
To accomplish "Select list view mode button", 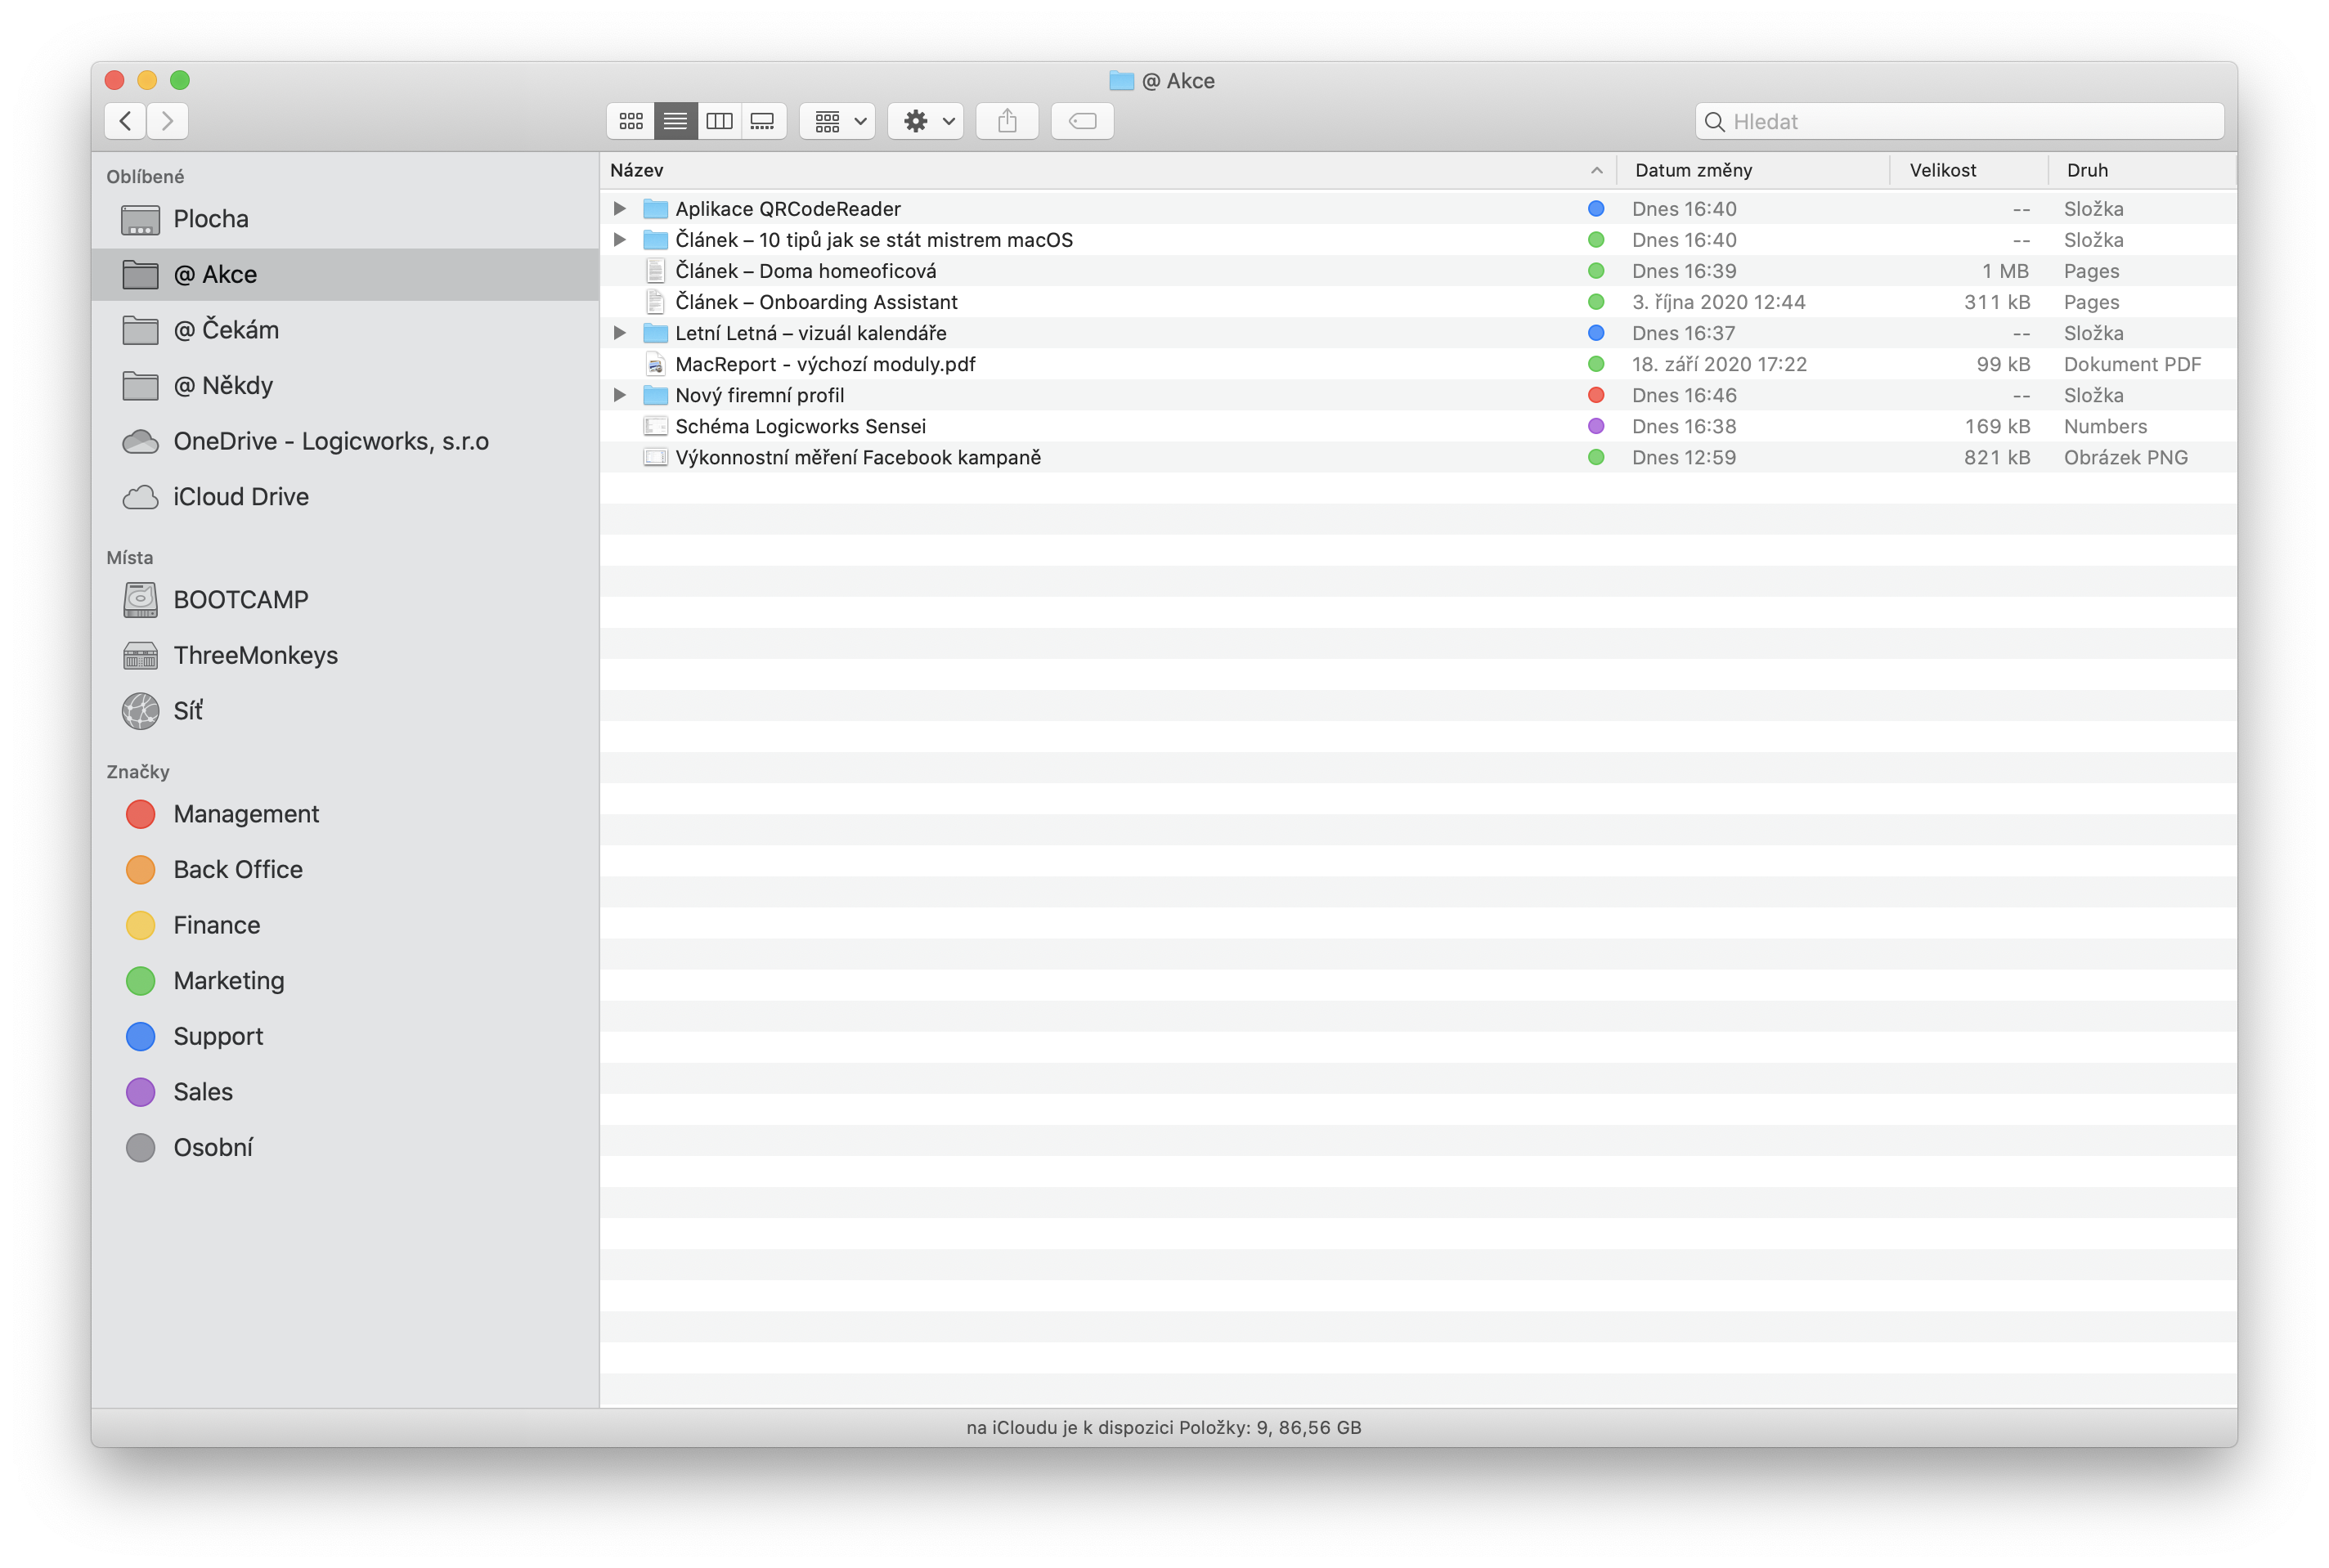I will pos(675,121).
